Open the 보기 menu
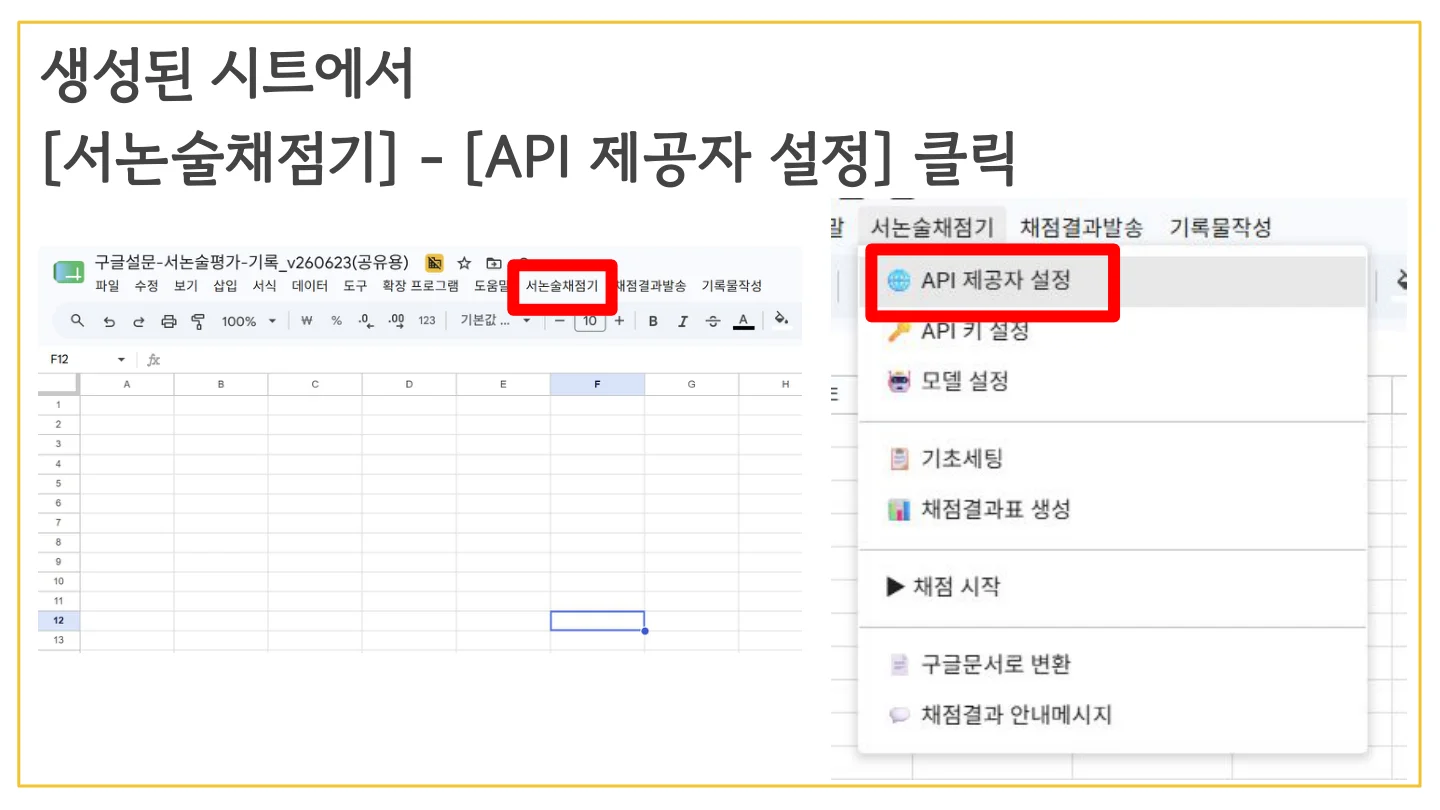 coord(186,286)
